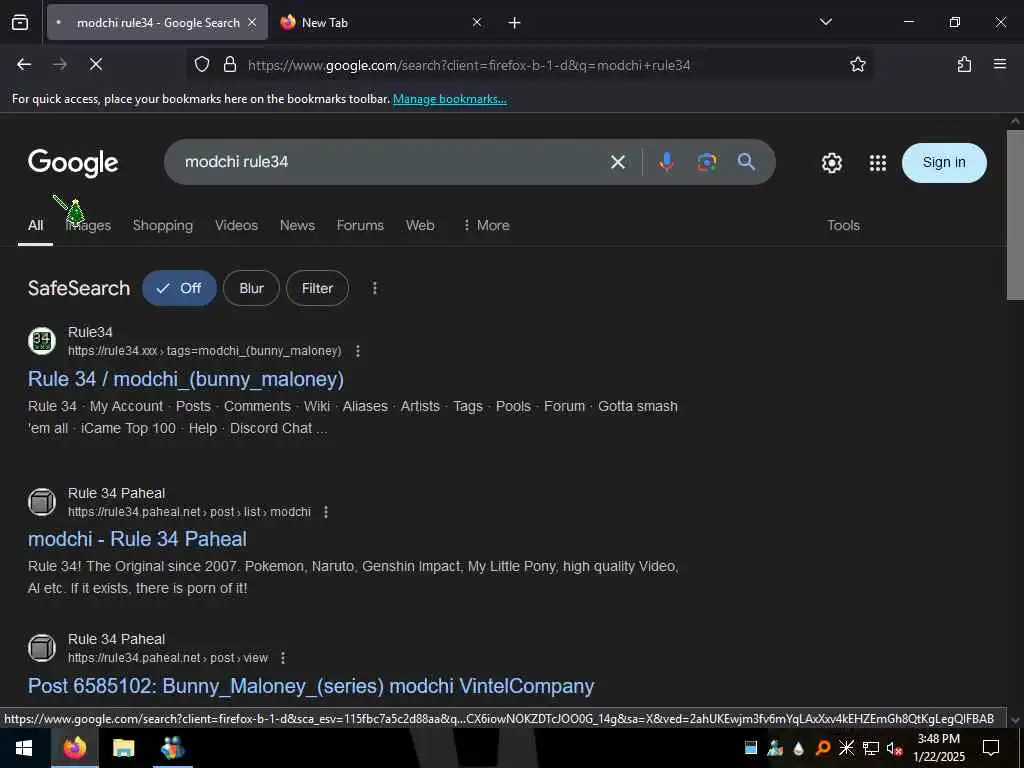
Task: Open the Firefox application menu
Action: tap(999, 64)
